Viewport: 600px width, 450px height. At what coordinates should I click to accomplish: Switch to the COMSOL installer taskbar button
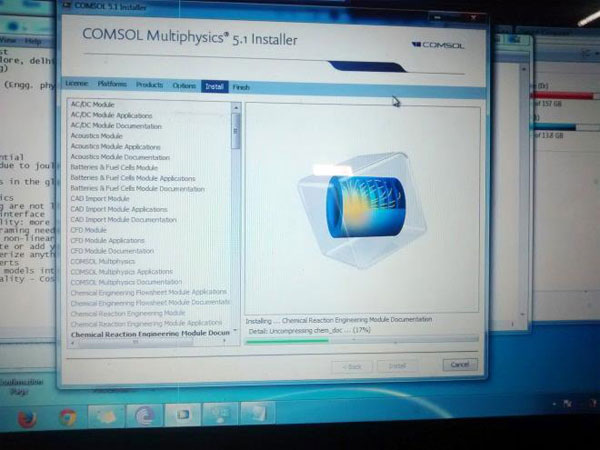coord(183,414)
